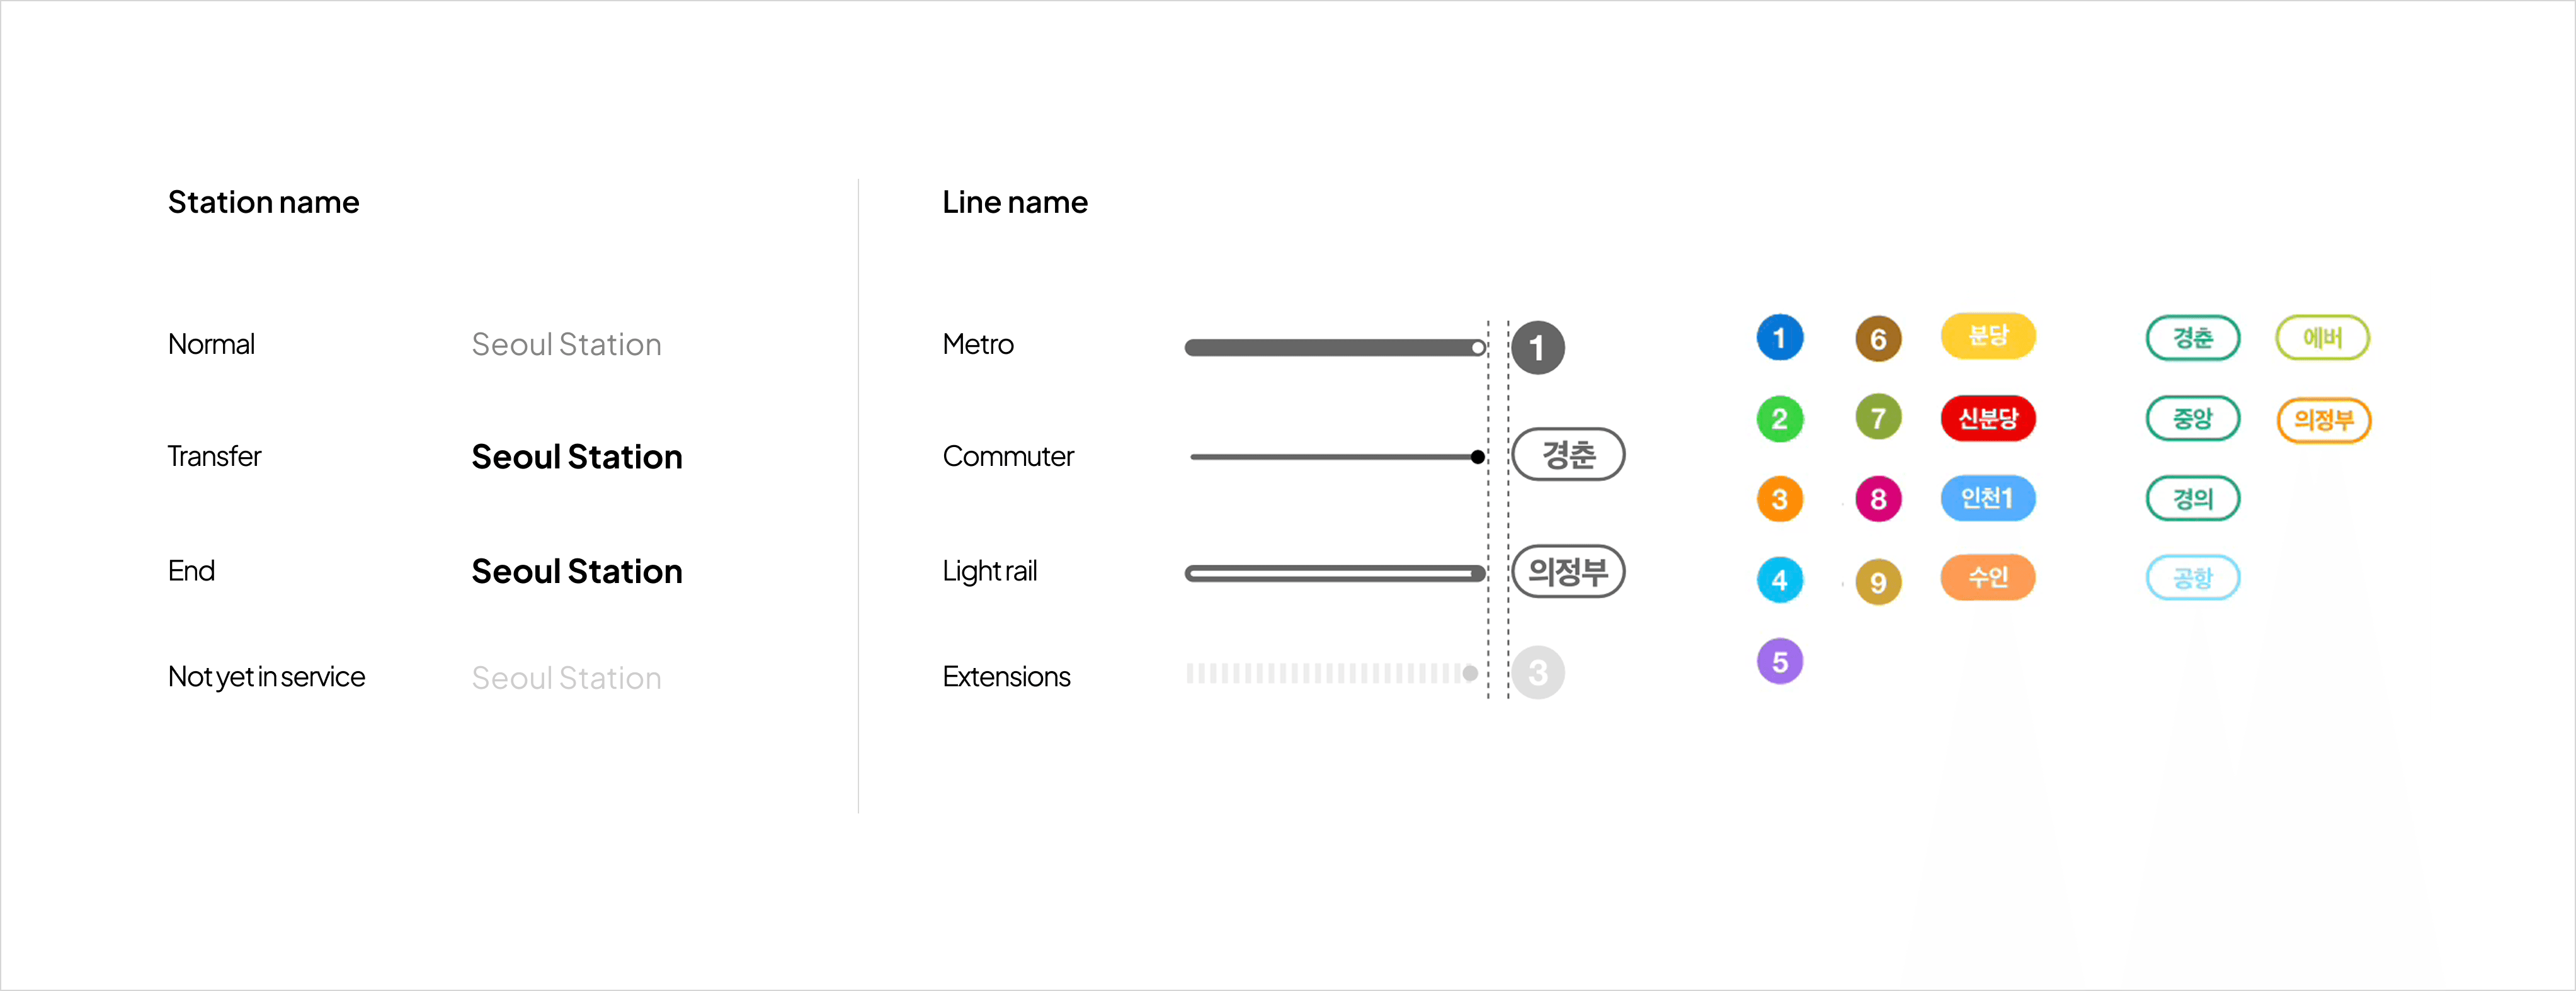Click the gray Metro line 1 marker

(x=1537, y=348)
